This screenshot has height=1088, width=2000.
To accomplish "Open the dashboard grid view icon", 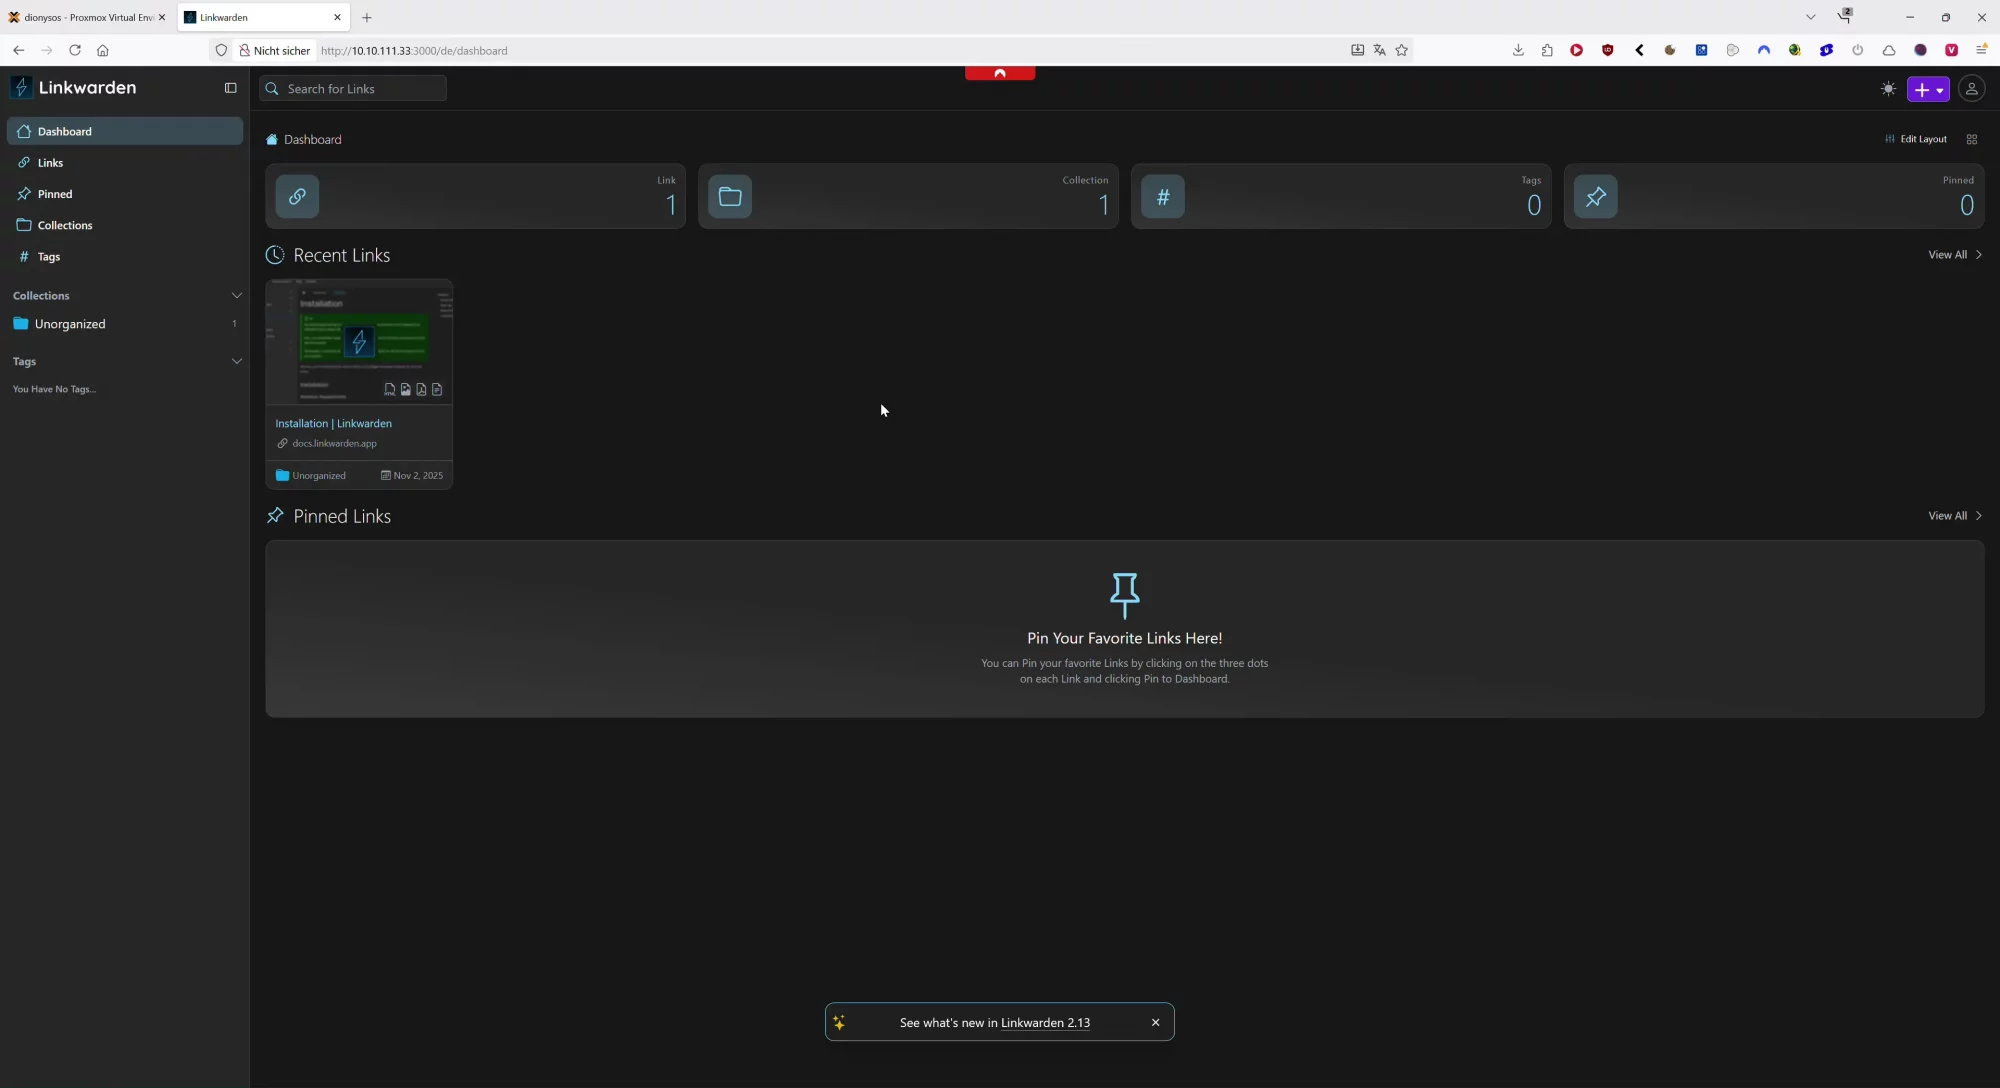I will tap(1972, 139).
